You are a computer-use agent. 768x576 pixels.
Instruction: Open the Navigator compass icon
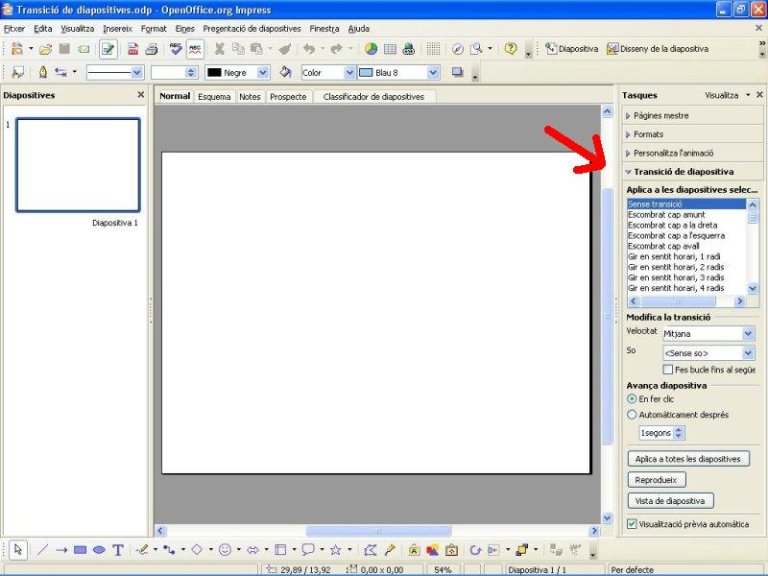tap(457, 48)
